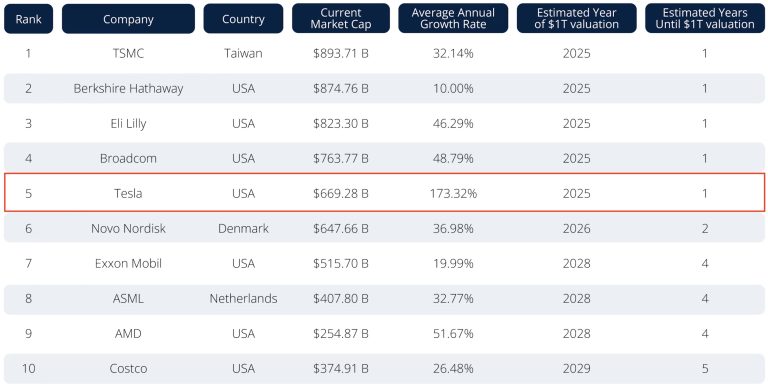Viewport: 768px width, 388px height.
Task: Select the Current Market Cap header
Action: (x=341, y=19)
